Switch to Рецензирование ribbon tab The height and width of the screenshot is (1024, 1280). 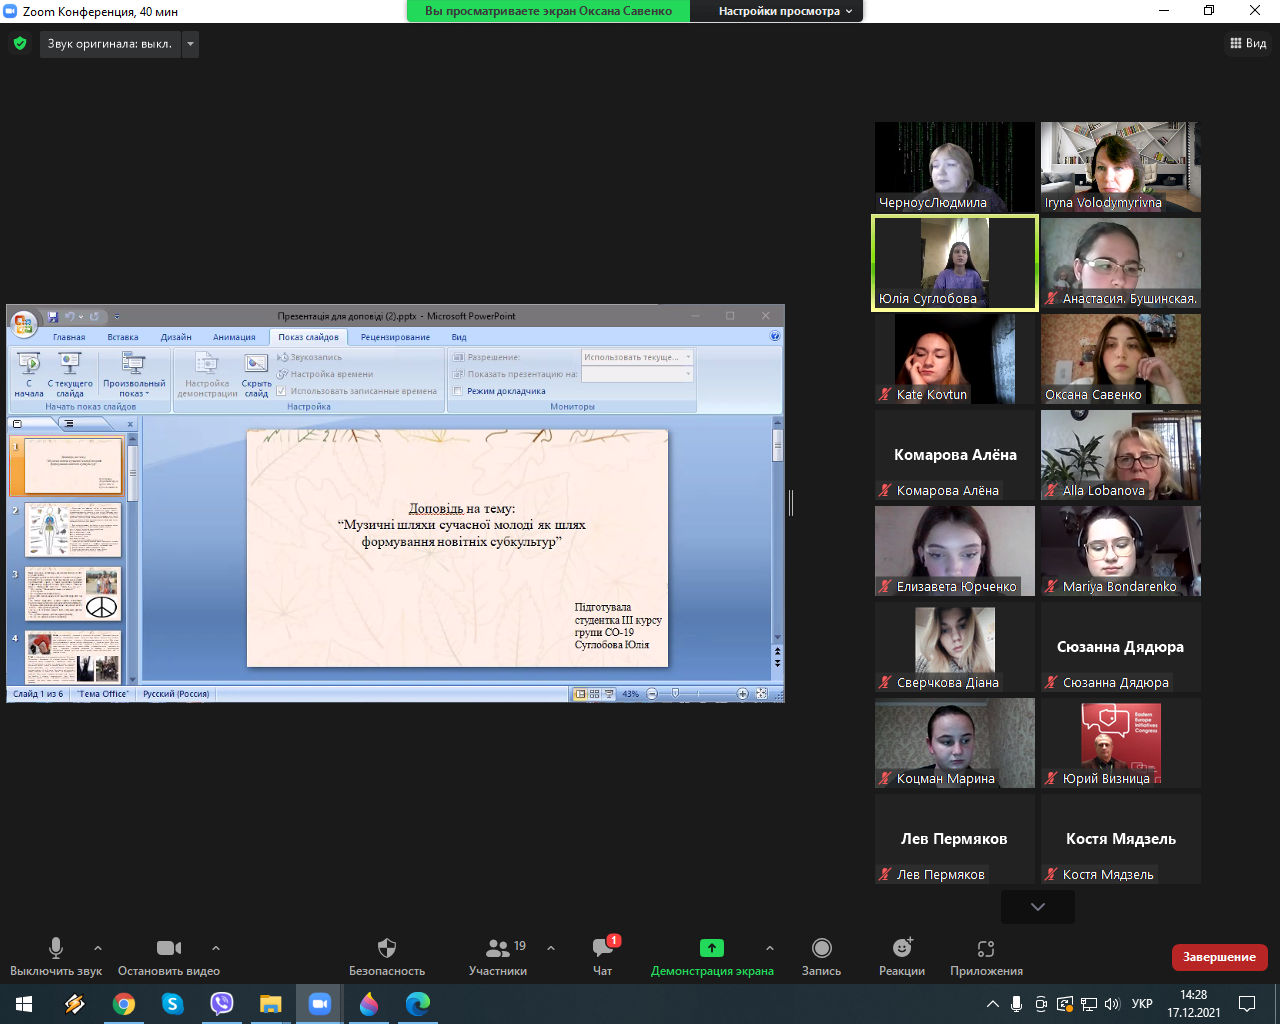(x=395, y=337)
